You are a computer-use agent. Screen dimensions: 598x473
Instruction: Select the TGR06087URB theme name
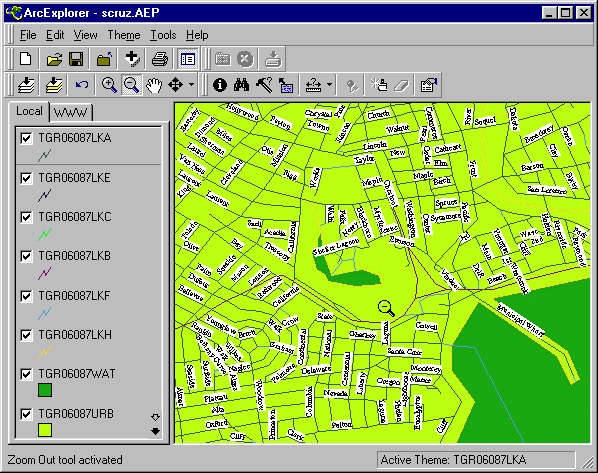coord(76,413)
